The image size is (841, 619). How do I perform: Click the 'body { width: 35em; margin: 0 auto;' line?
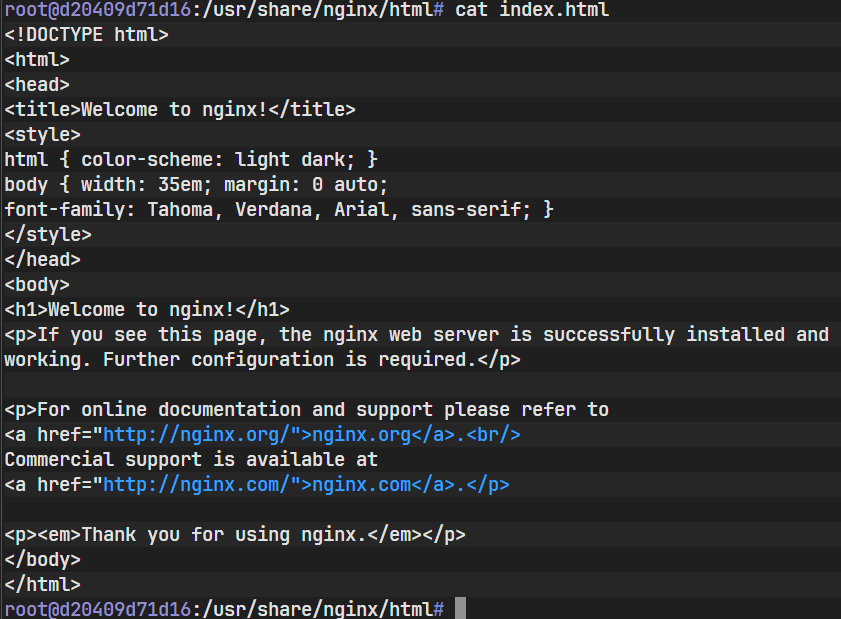click(196, 185)
